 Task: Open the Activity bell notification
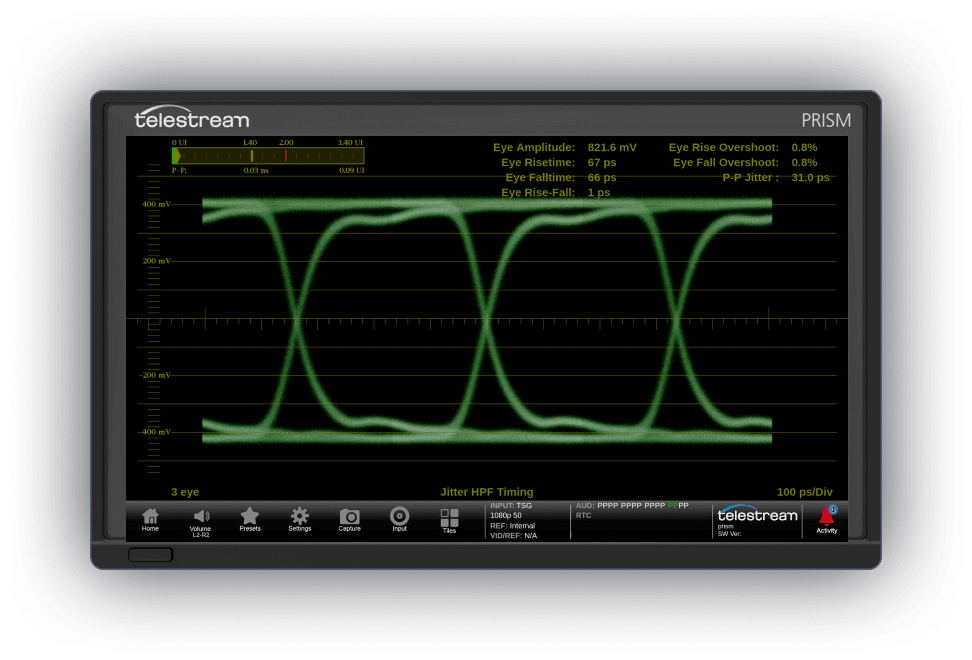coord(826,520)
